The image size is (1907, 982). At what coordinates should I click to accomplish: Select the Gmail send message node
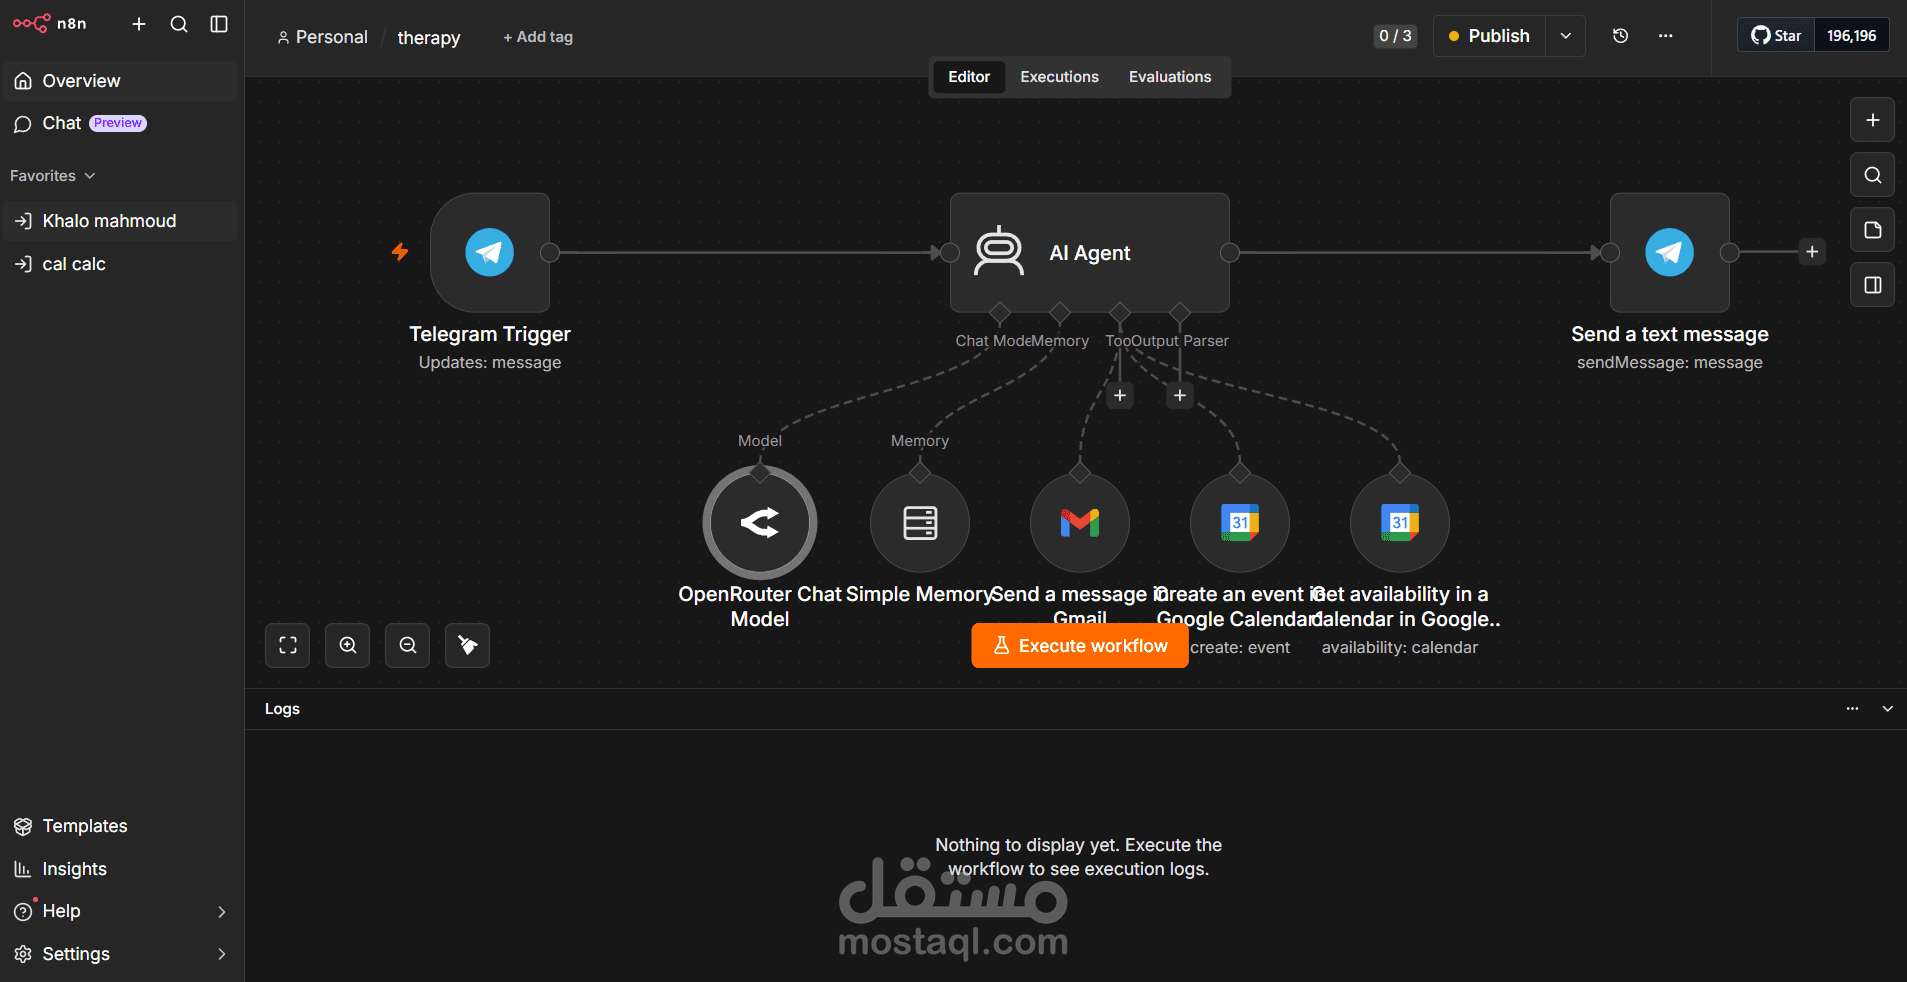pos(1080,522)
